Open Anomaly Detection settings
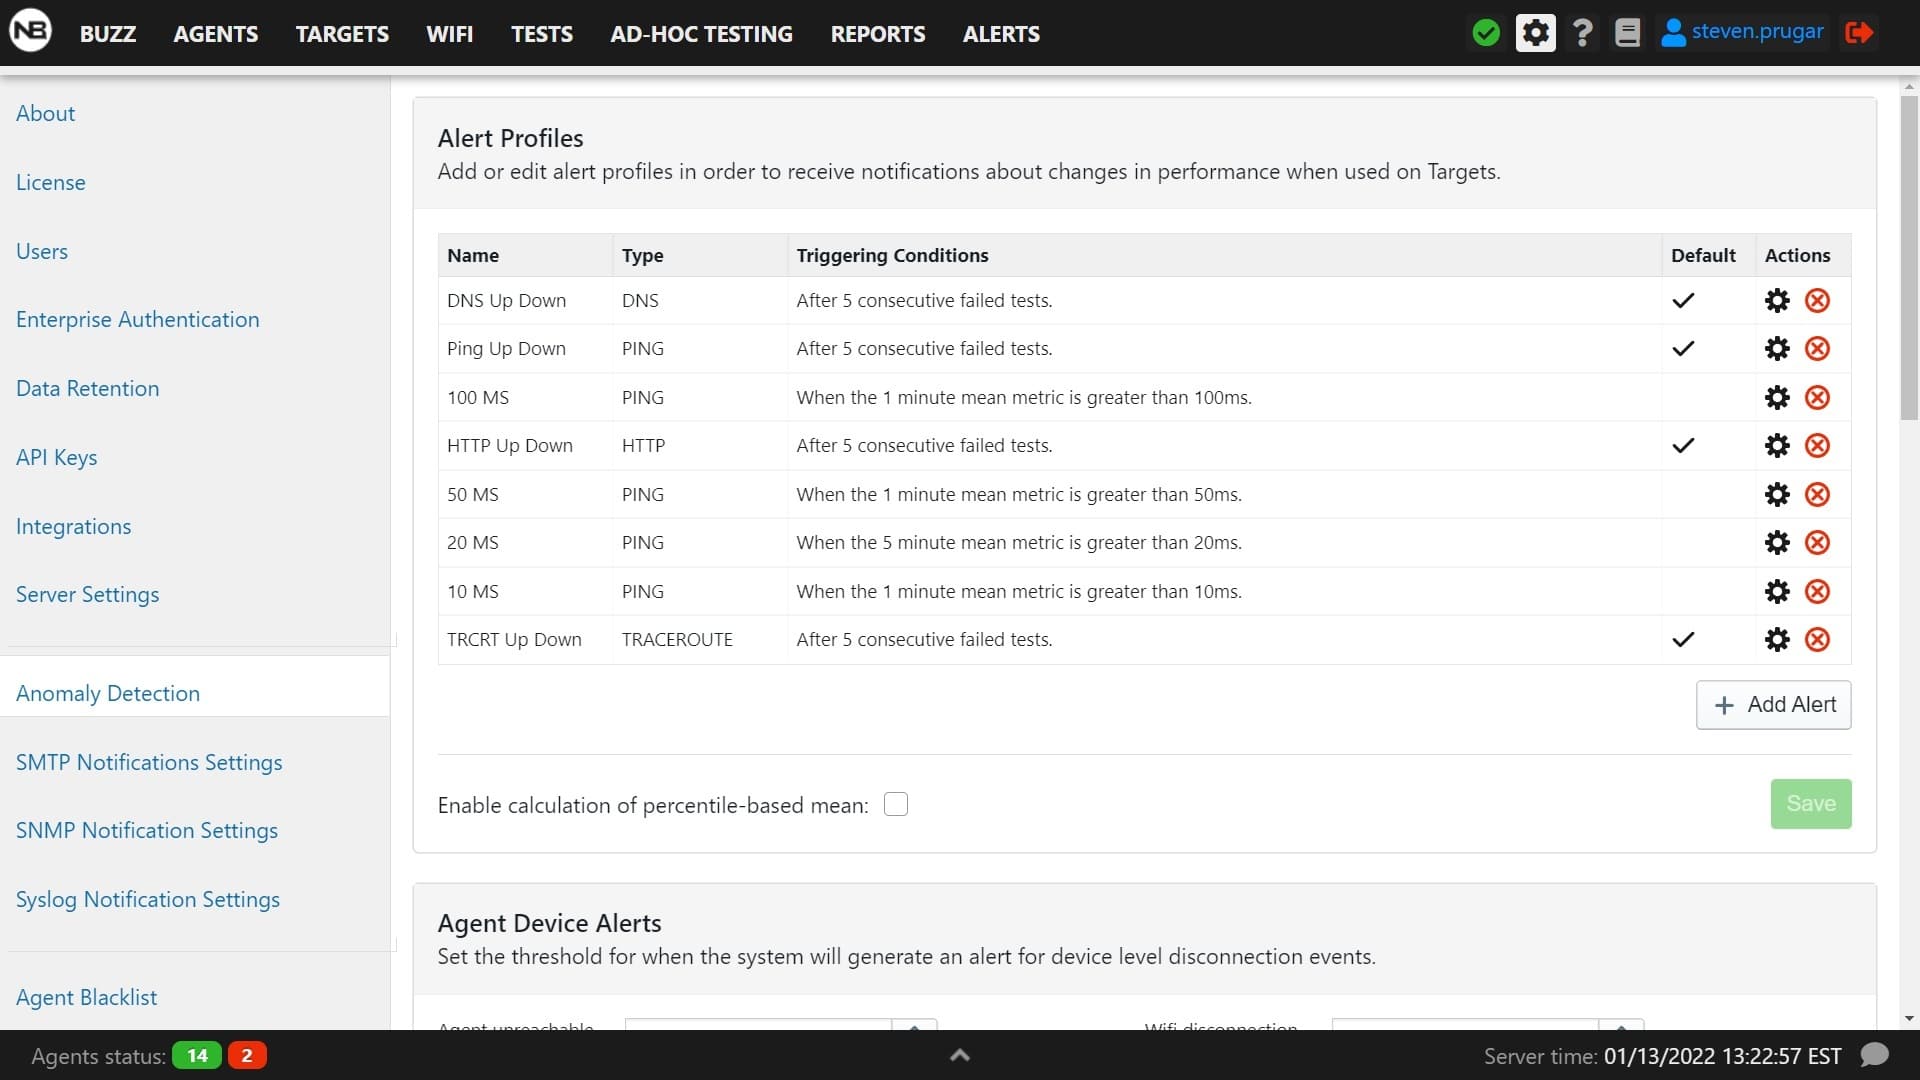This screenshot has width=1920, height=1080. click(x=108, y=693)
